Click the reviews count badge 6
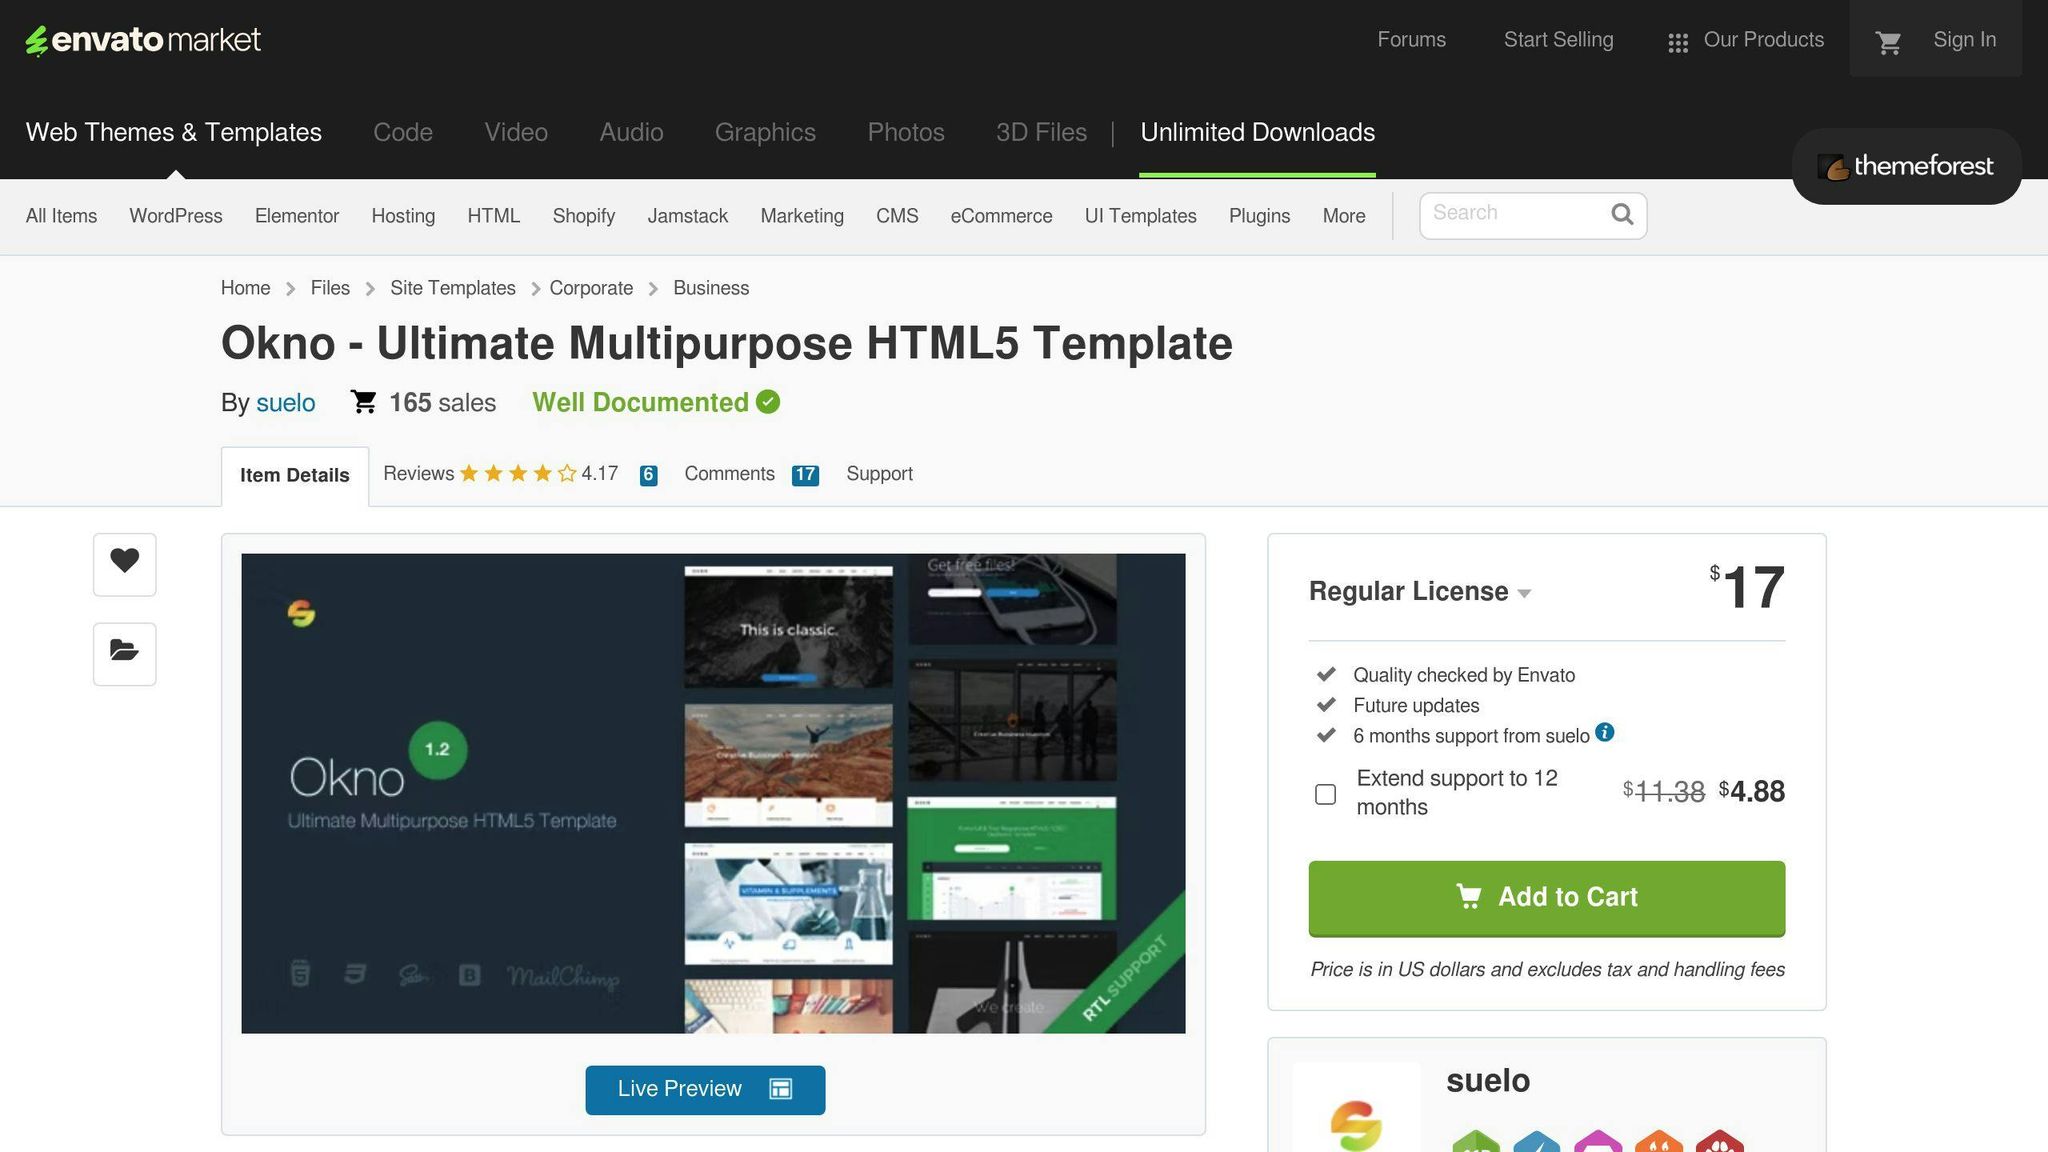 point(649,476)
